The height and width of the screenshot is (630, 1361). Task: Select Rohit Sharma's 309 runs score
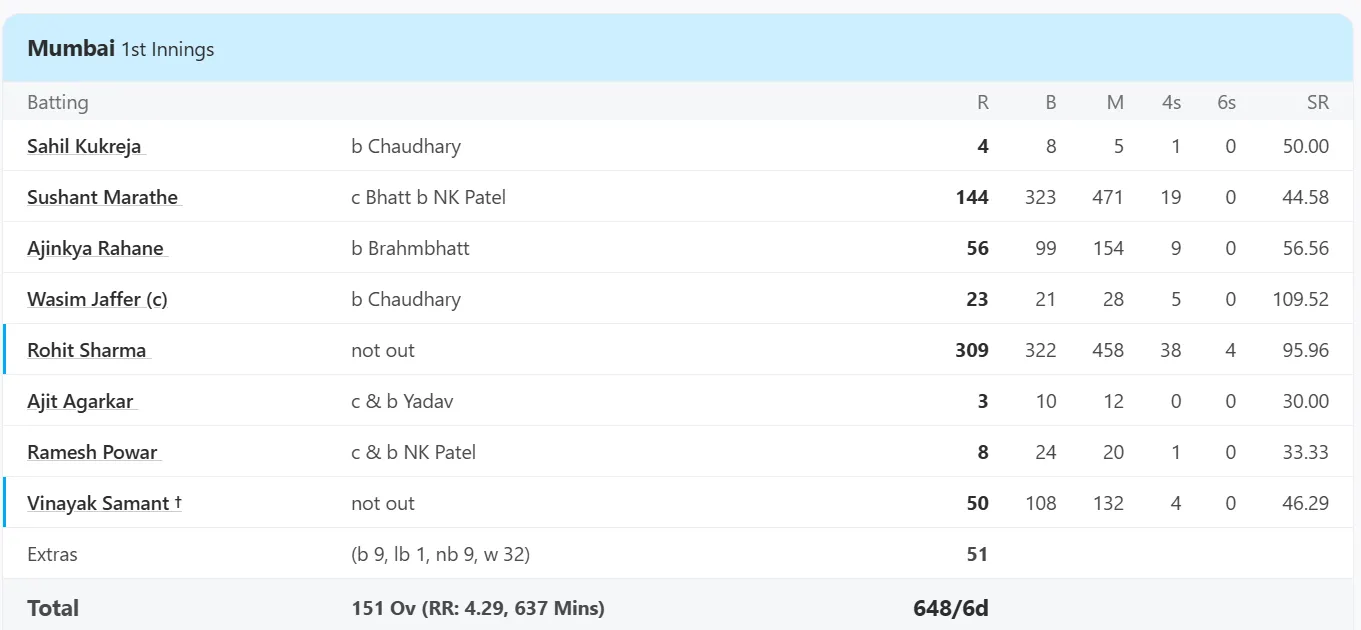(972, 350)
